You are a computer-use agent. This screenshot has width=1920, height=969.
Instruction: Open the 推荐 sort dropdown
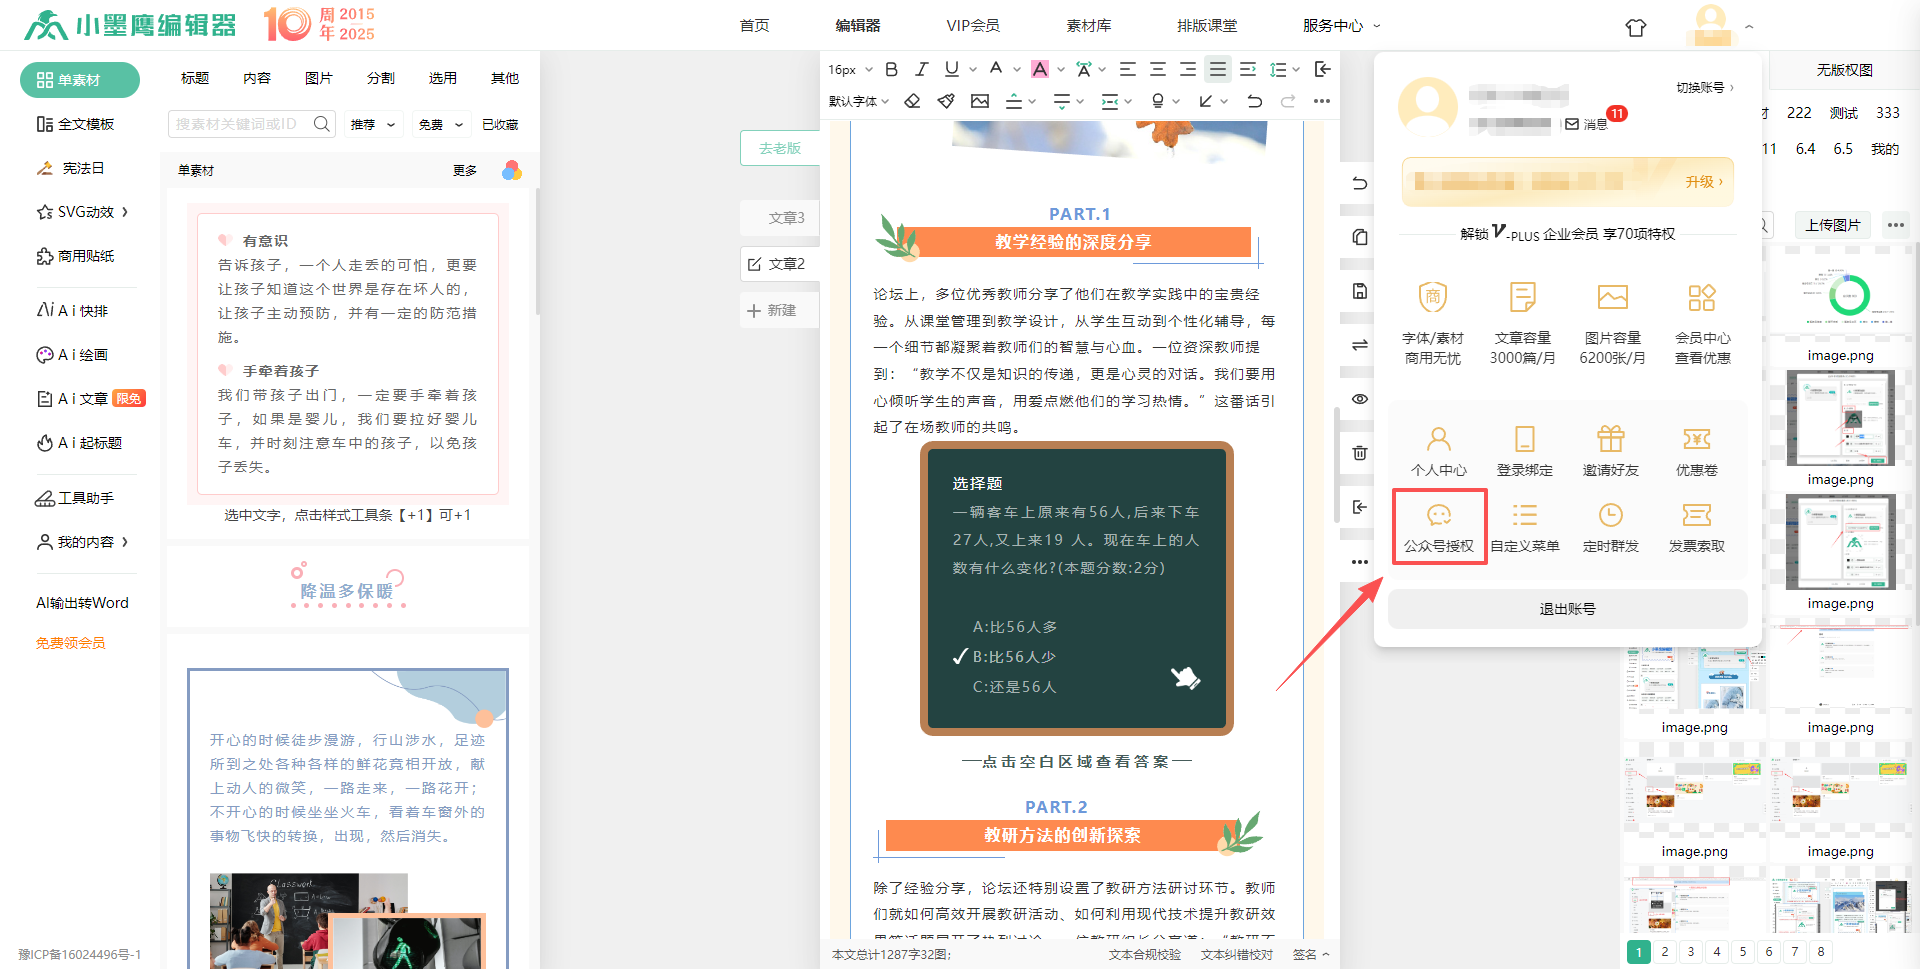point(372,125)
